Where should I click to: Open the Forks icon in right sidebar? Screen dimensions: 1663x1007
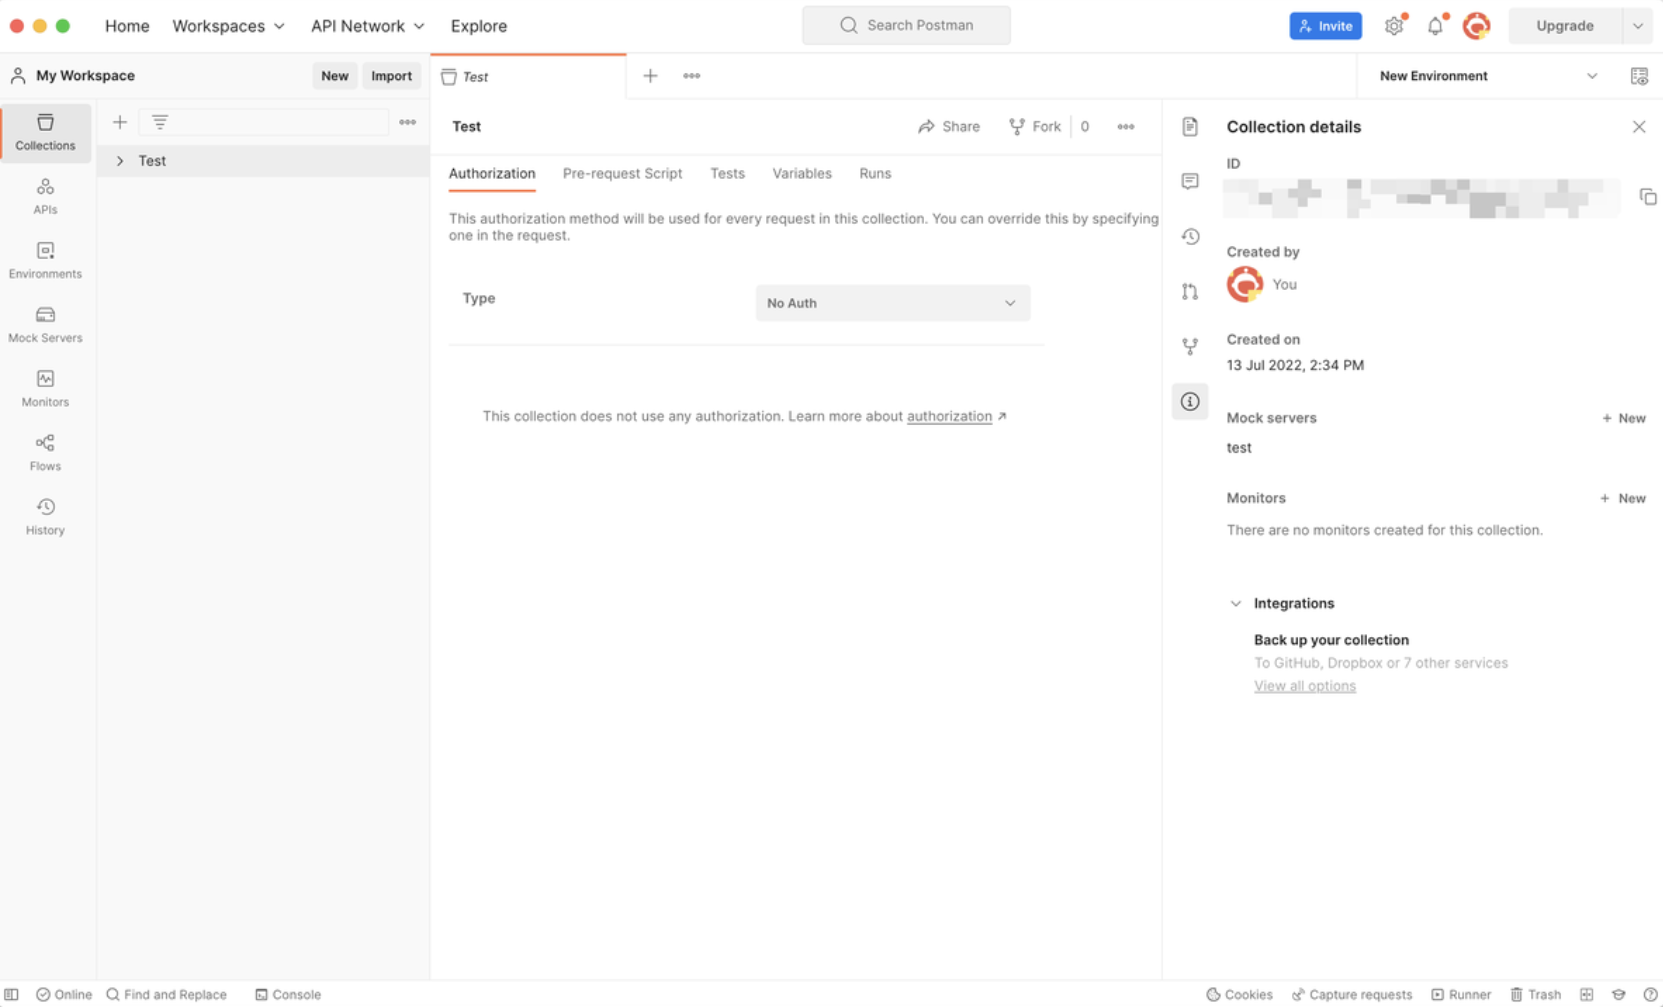(x=1190, y=346)
